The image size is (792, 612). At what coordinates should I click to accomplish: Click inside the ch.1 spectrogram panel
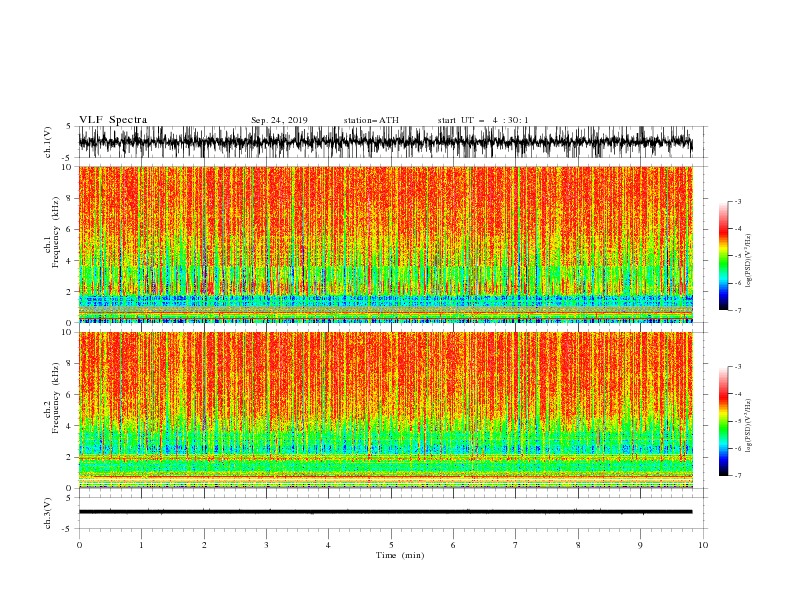pos(386,244)
